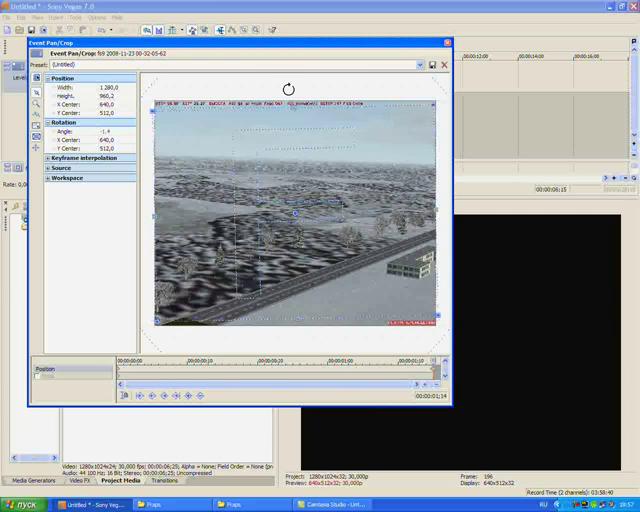
Task: Click Move Freely arrows icon in Pan/Crop
Action: [x=36, y=147]
